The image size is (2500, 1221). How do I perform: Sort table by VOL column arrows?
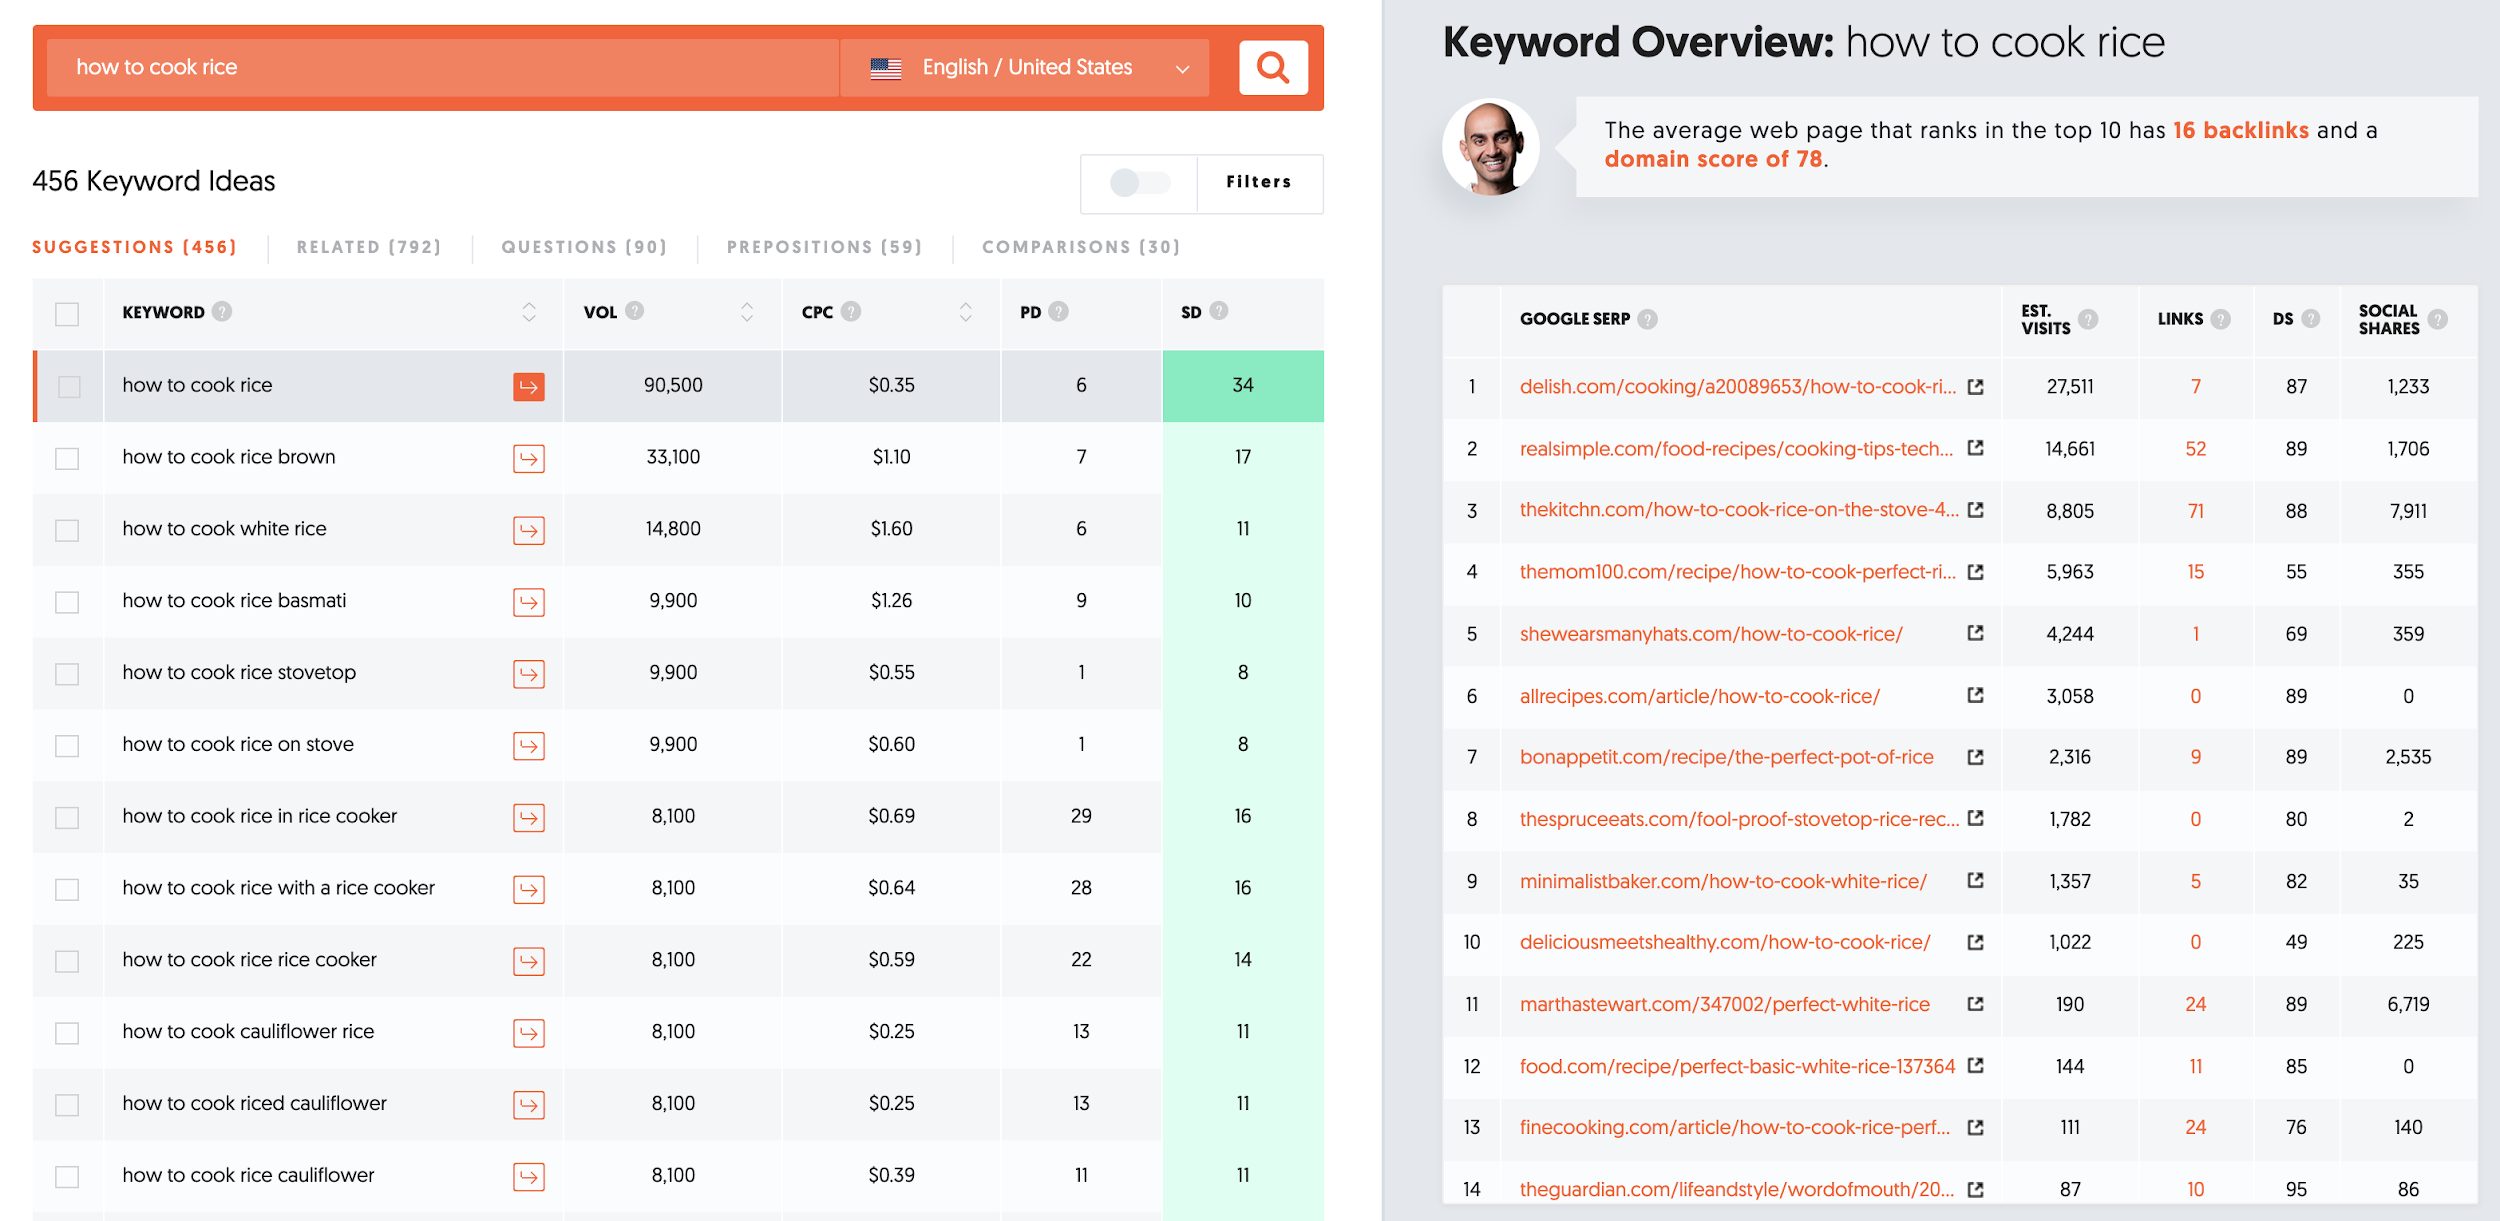tap(747, 312)
